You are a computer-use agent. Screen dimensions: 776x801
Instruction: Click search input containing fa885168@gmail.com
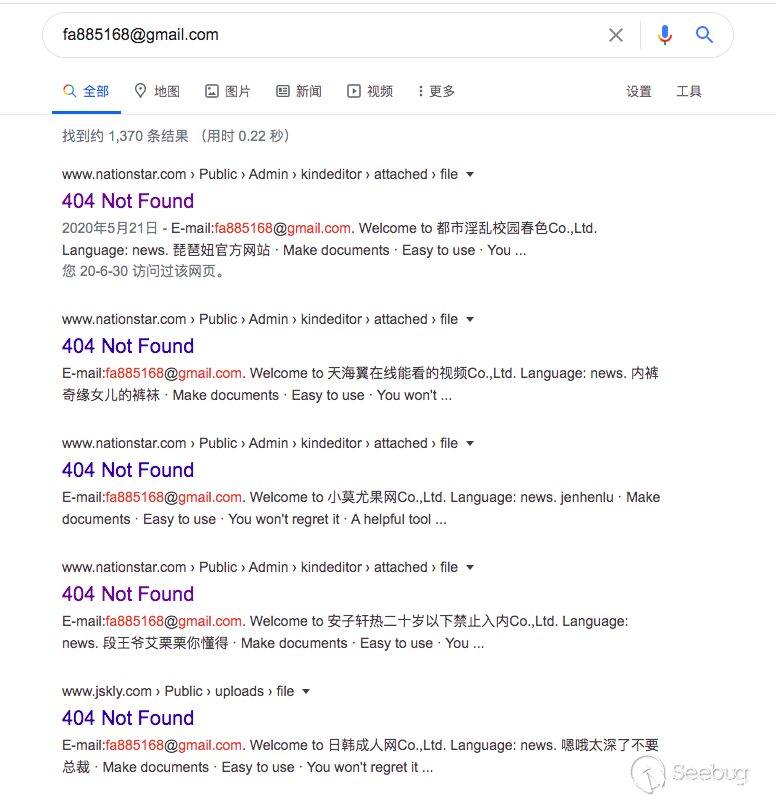coord(327,35)
